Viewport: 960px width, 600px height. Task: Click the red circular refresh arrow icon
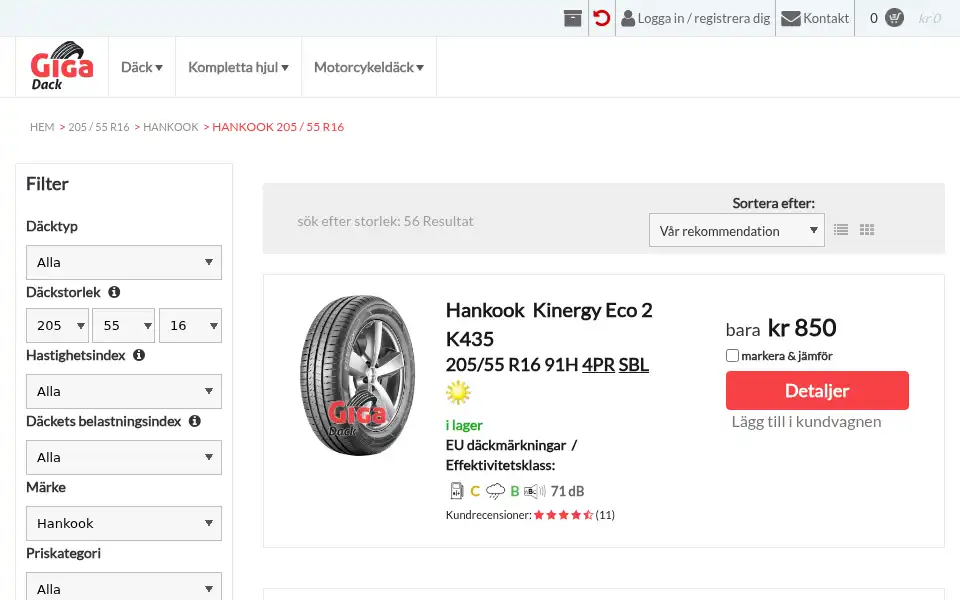[602, 18]
